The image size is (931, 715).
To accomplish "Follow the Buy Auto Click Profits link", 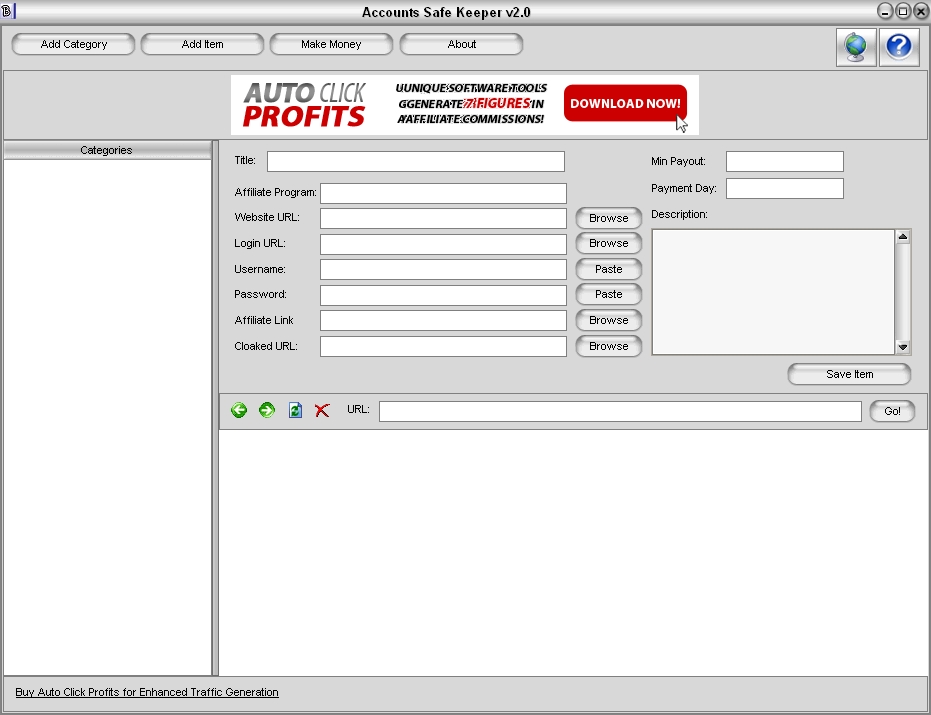I will (147, 692).
